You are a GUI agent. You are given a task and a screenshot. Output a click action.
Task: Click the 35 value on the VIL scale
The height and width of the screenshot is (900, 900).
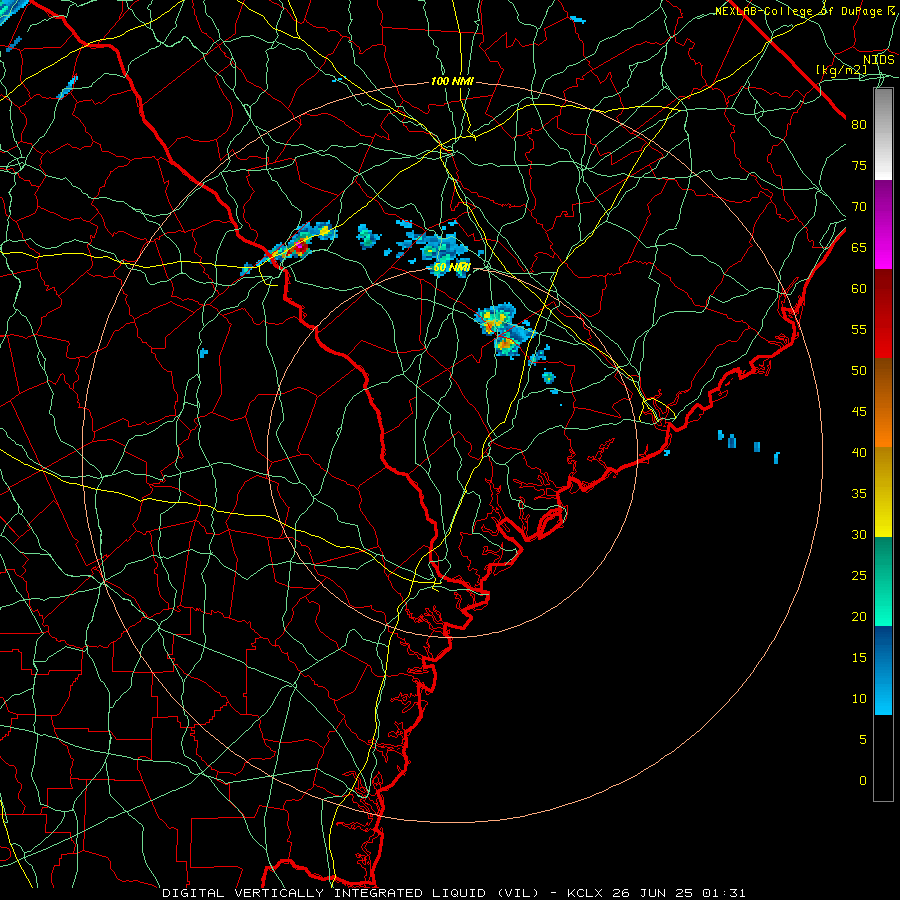(x=859, y=494)
